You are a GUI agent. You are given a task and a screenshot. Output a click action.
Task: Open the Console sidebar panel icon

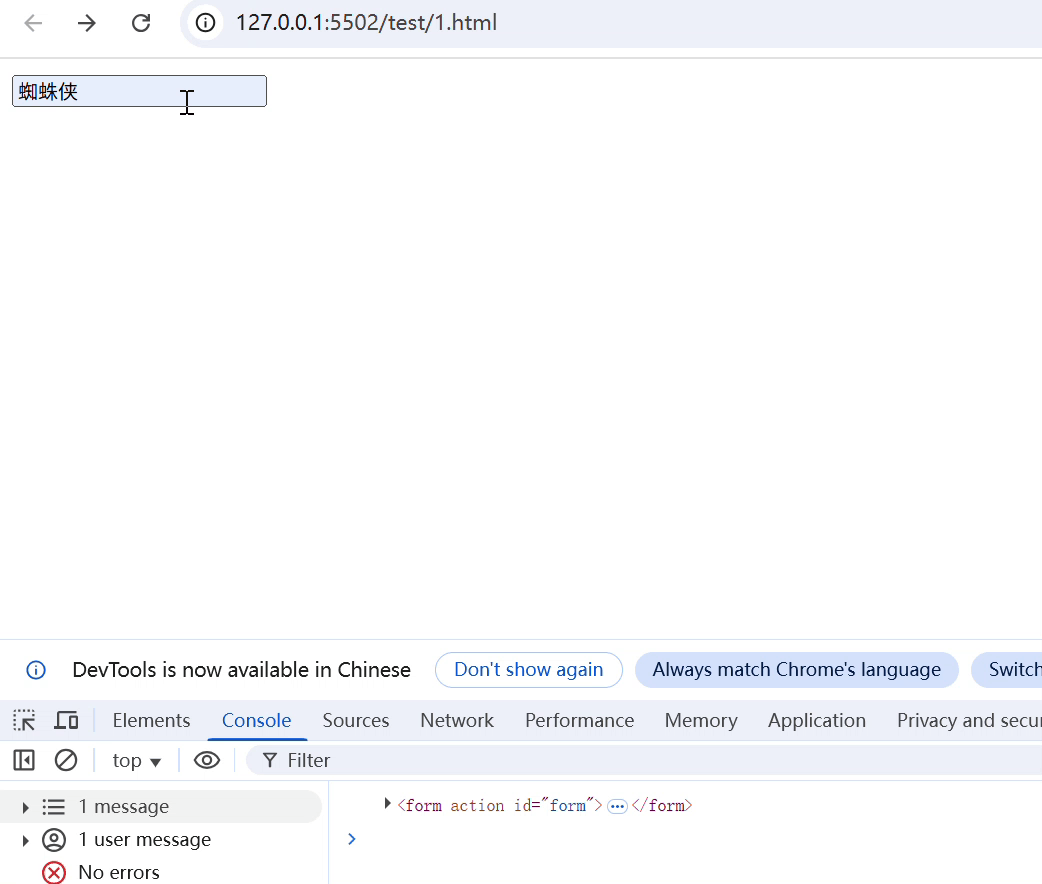point(23,760)
